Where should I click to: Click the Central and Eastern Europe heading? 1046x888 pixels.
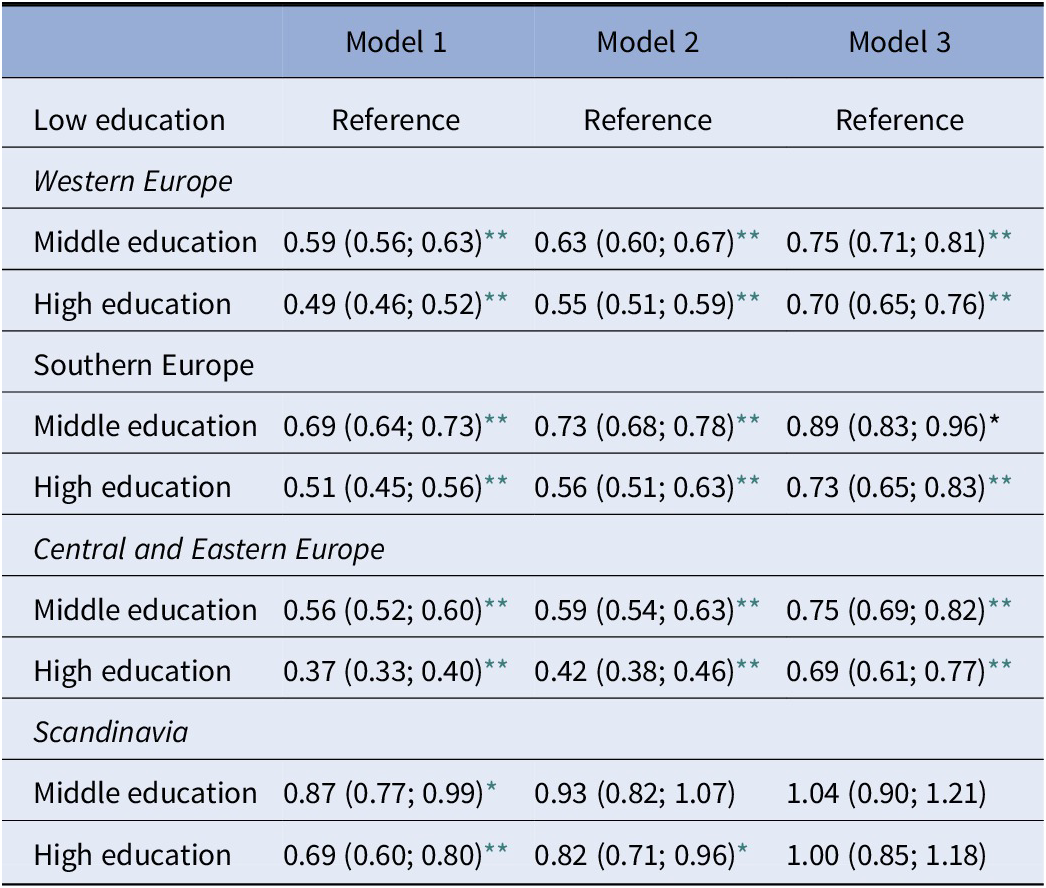[209, 549]
